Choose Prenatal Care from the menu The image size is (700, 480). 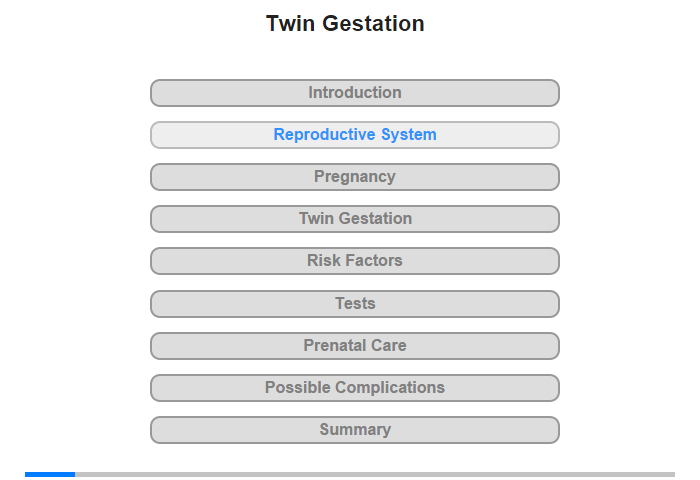354,346
